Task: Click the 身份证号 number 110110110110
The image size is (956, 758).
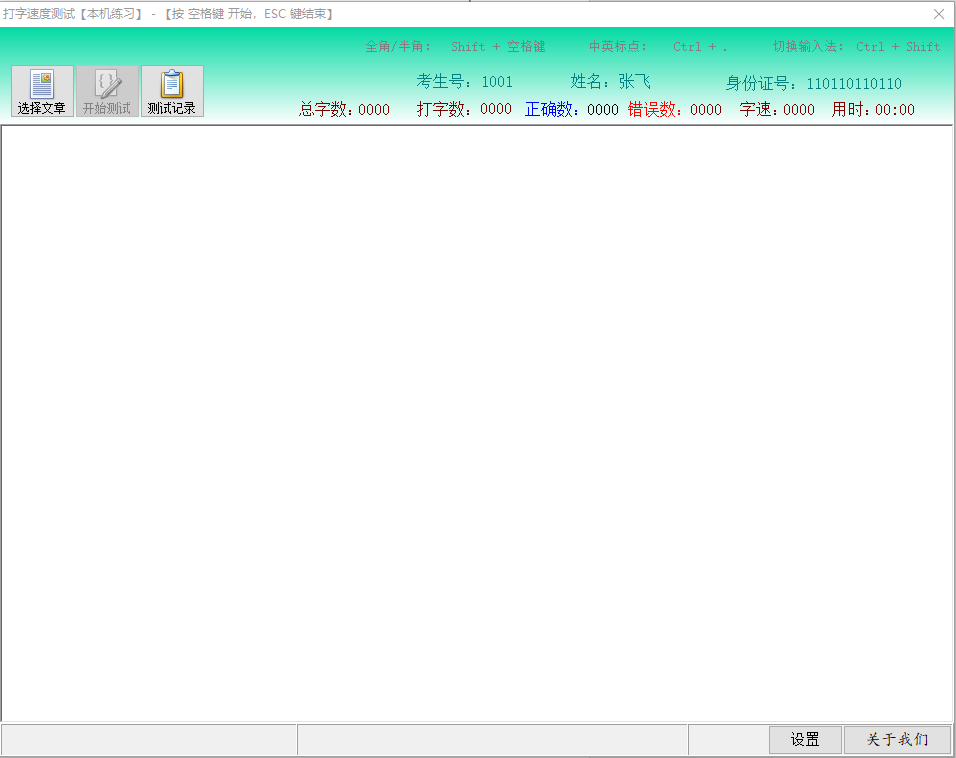Action: pyautogui.click(x=853, y=84)
